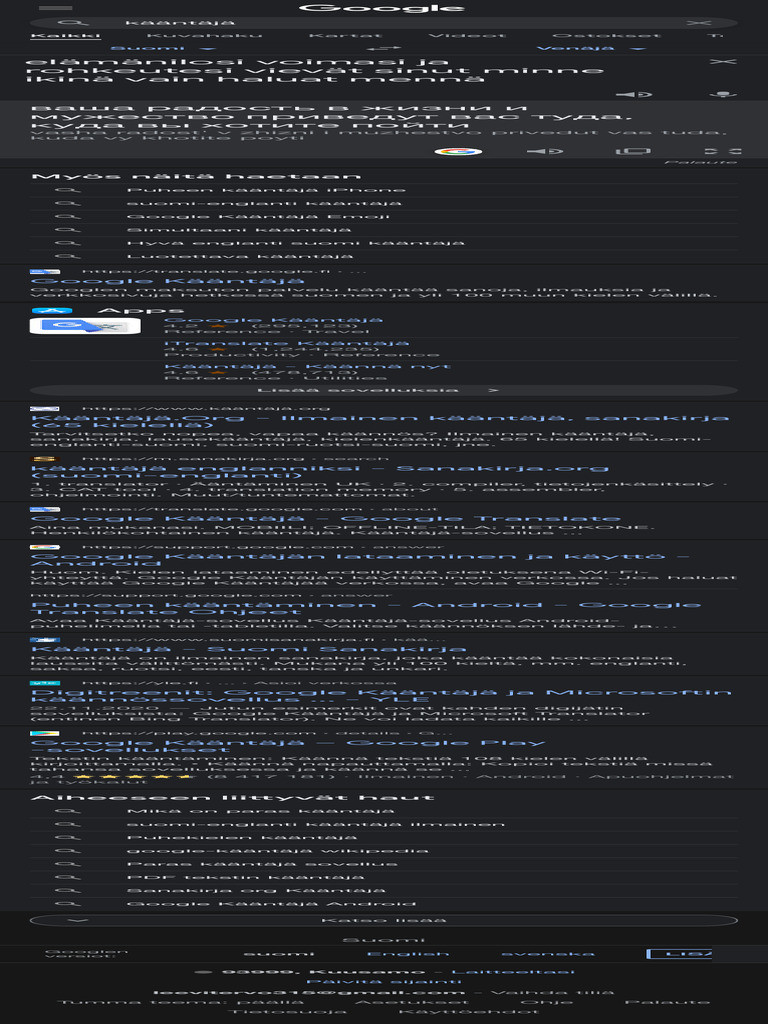Tap the microphone icon for voice input
Image resolution: width=768 pixels, height=1024 pixels.
722,94
